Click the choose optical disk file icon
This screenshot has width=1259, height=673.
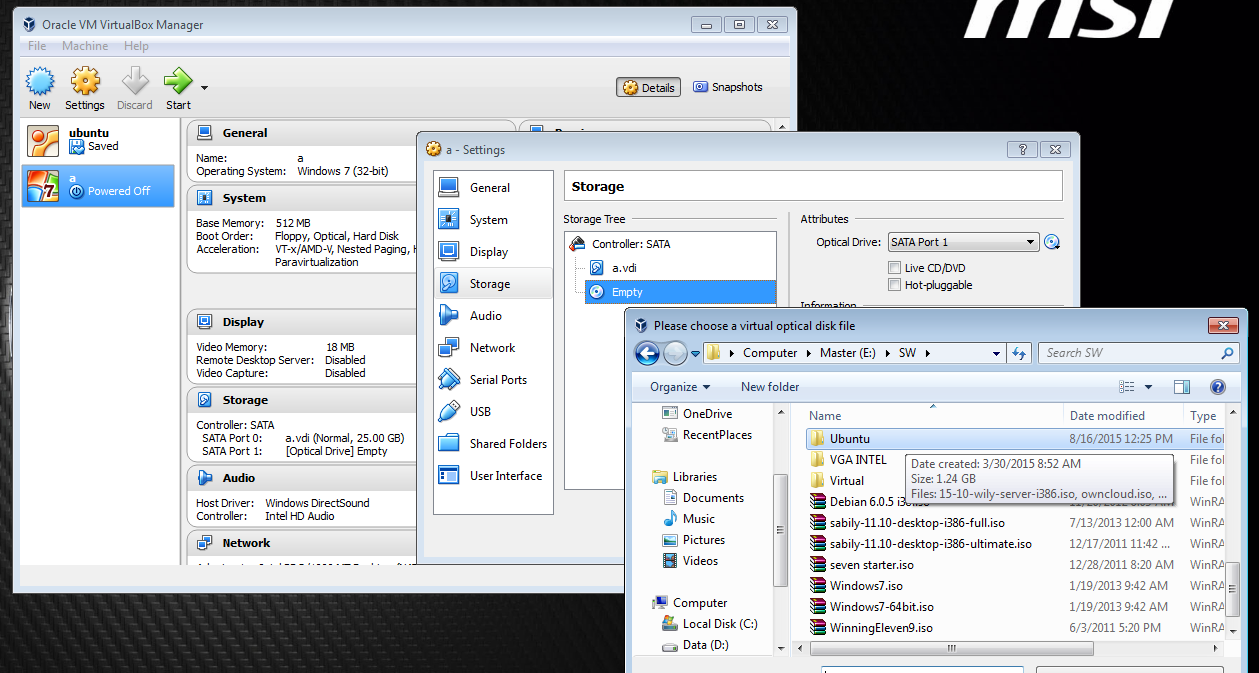click(x=1051, y=242)
